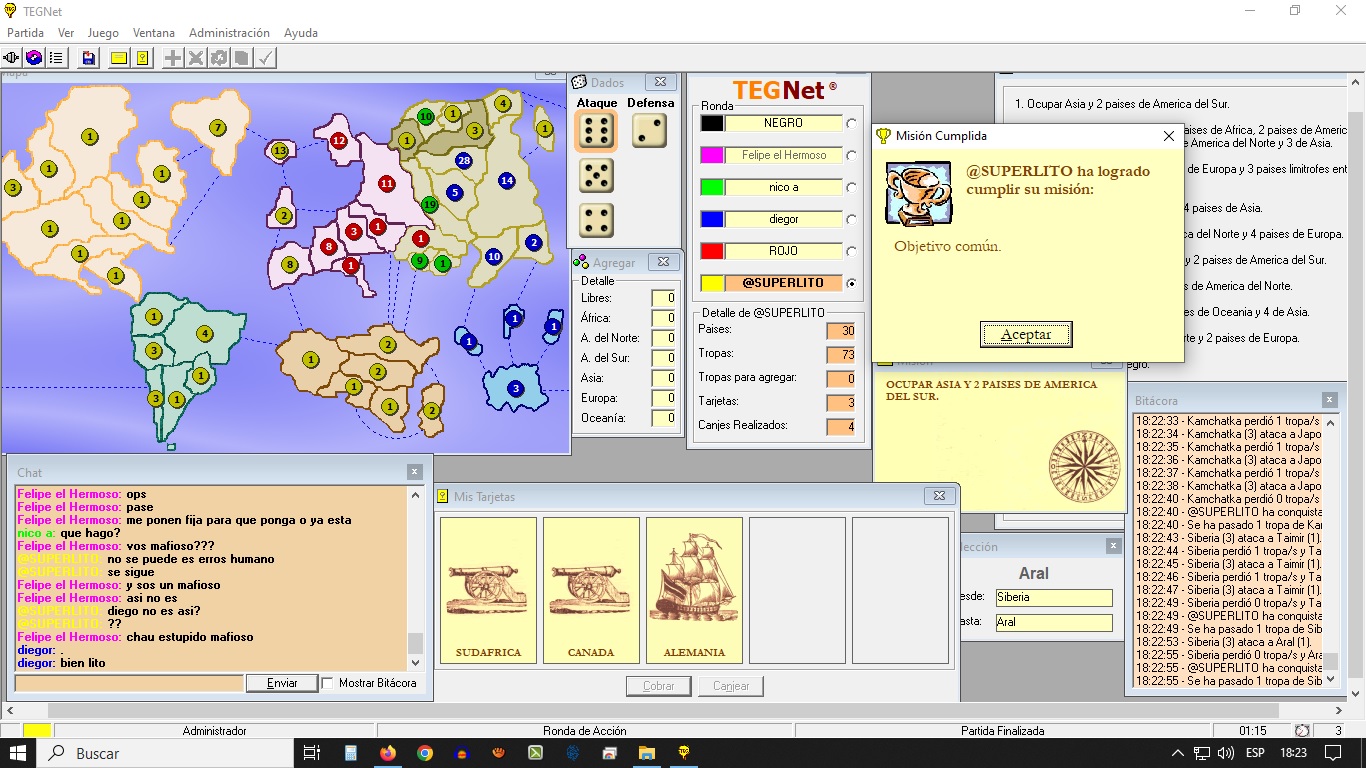Click the floppy disk save icon
Screen dimensions: 1366x768
[89, 58]
